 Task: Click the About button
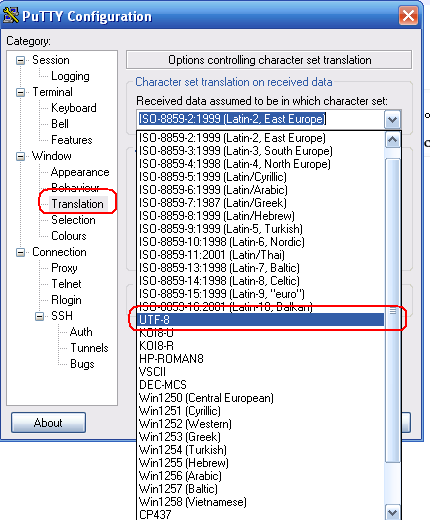click(x=48, y=423)
